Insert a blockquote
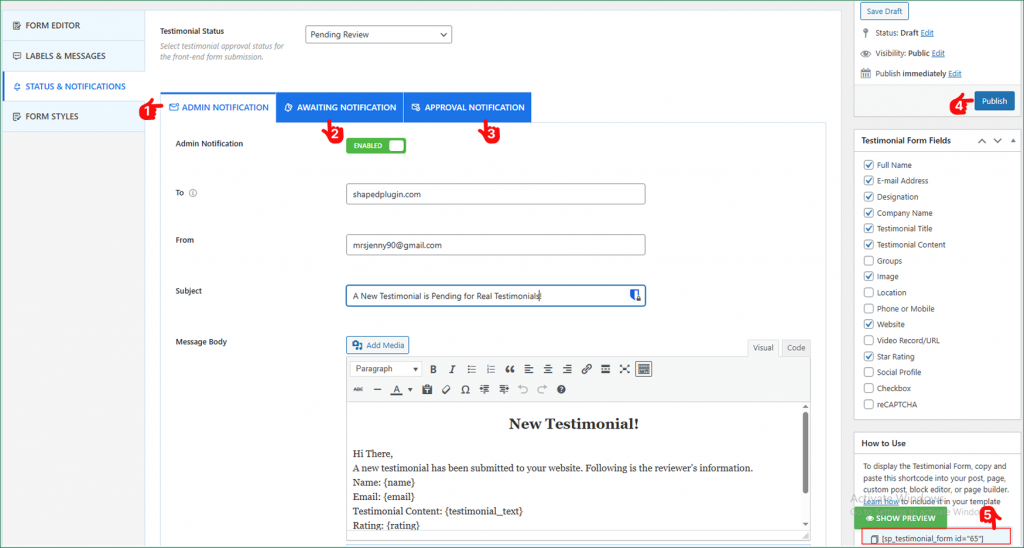Screen dimensions: 1024x548 (510, 369)
